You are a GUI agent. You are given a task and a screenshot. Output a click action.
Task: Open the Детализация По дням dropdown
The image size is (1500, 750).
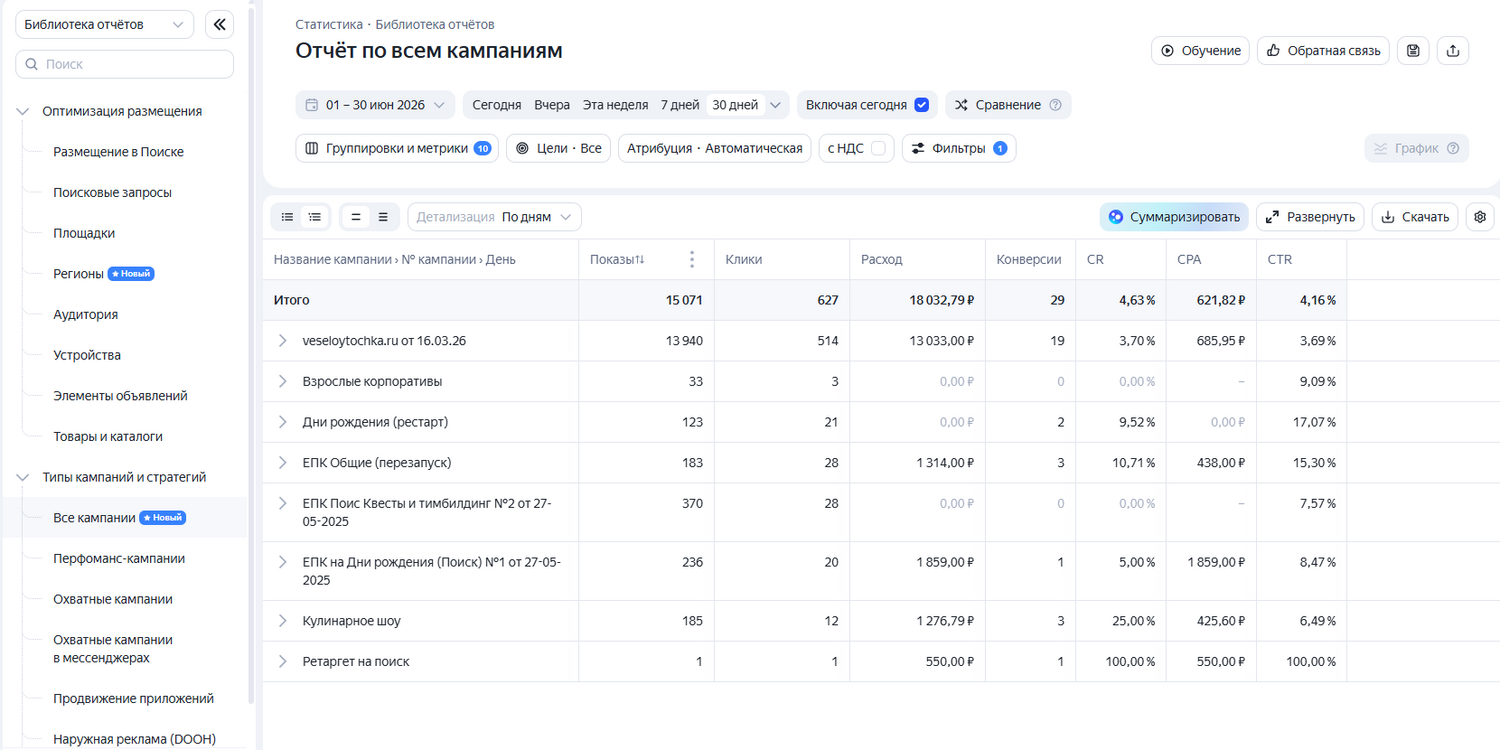[x=494, y=217]
